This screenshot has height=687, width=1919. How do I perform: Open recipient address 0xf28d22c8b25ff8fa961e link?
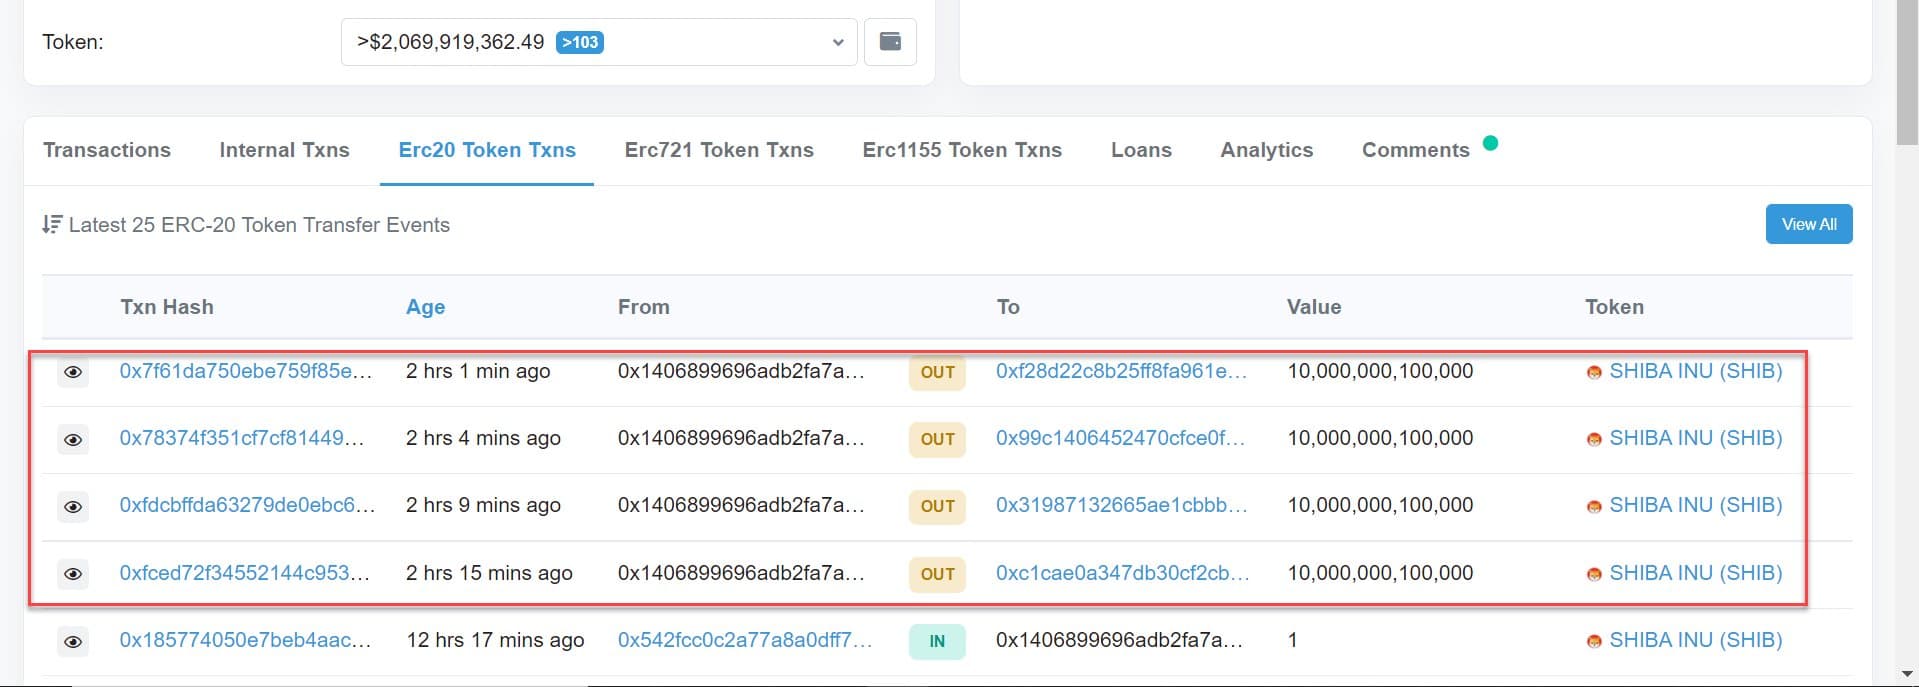point(1121,371)
